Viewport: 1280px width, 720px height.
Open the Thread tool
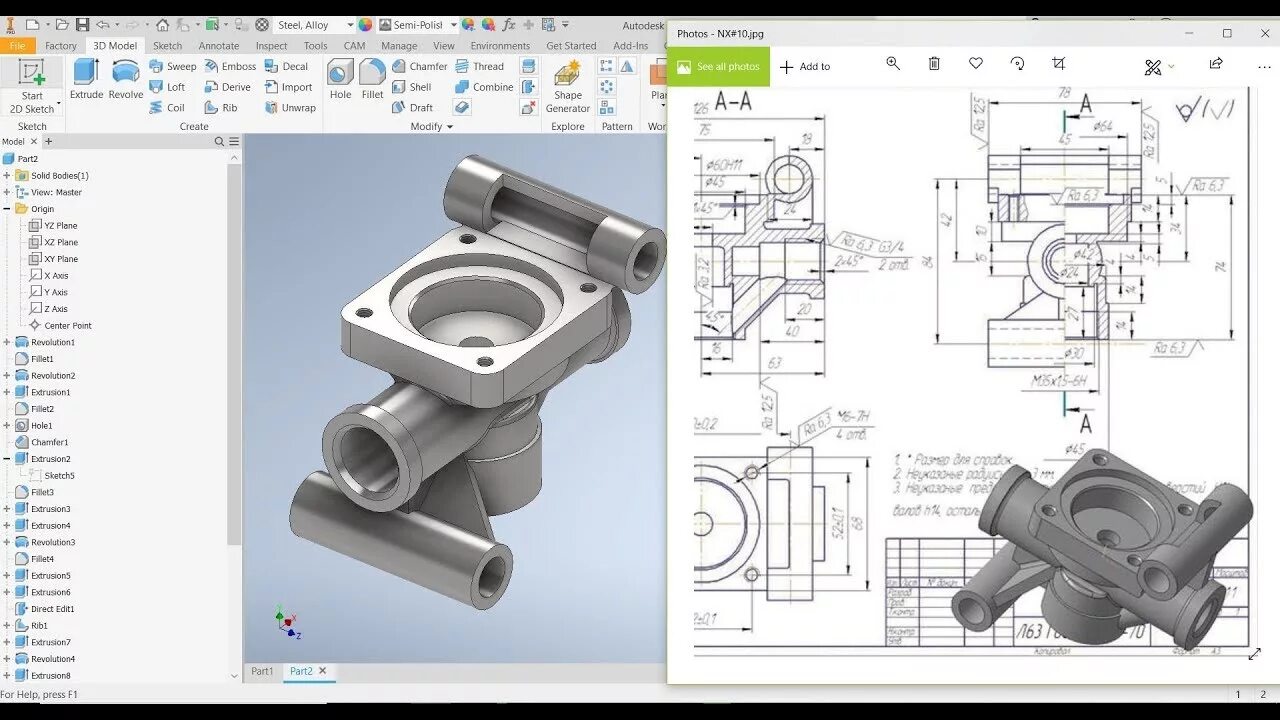coord(479,66)
